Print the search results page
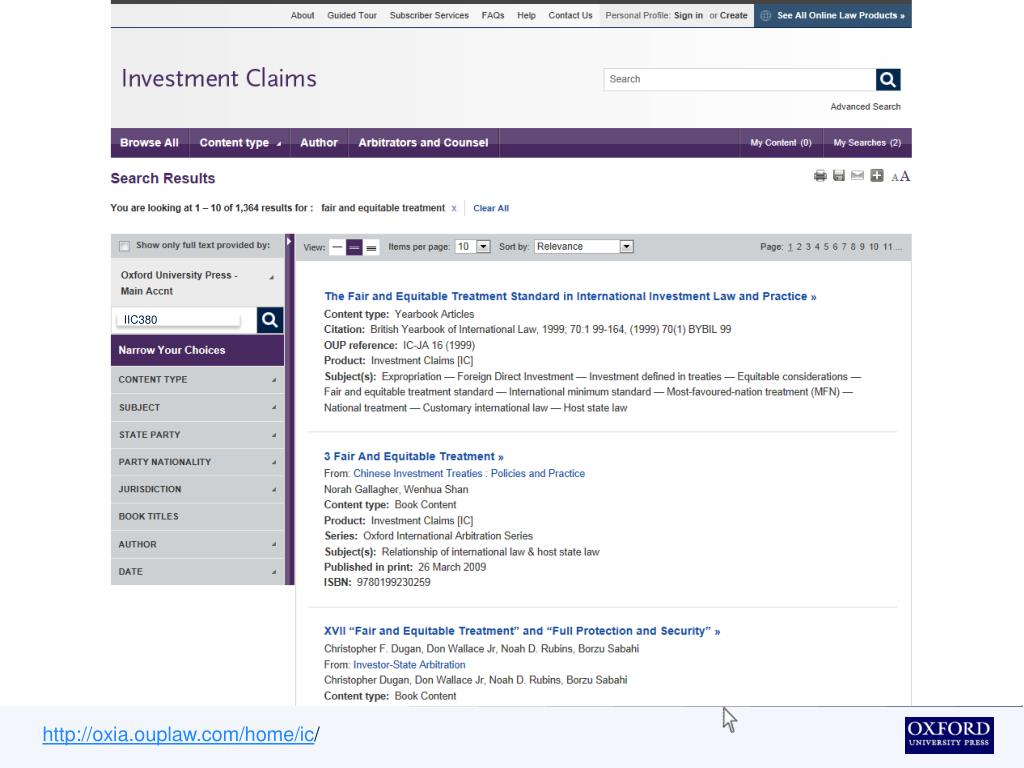 coord(820,176)
